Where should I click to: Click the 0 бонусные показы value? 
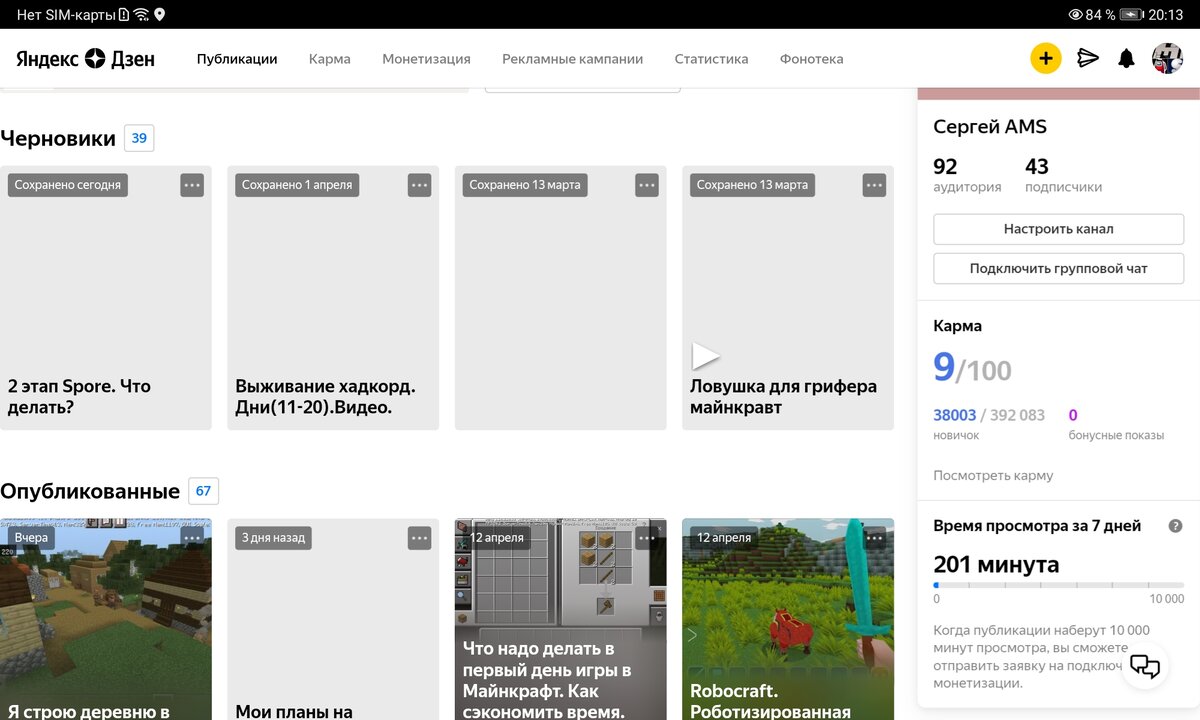tap(1073, 415)
